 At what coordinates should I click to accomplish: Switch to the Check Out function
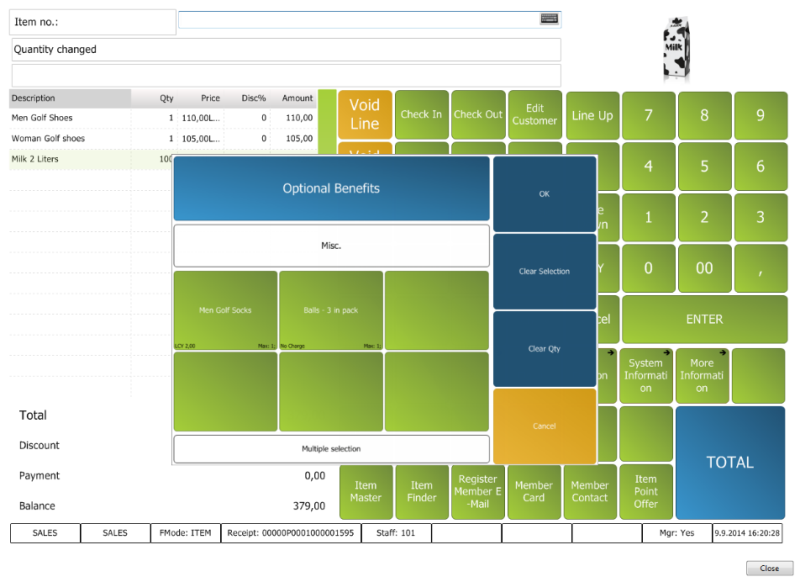[x=477, y=114]
